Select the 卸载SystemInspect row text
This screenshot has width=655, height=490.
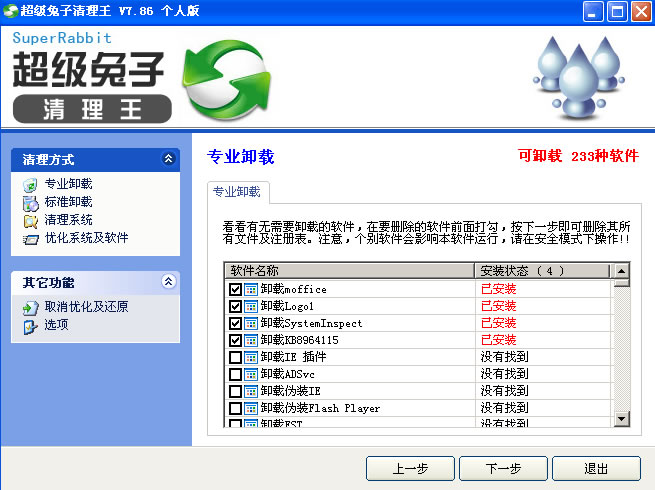[x=312, y=323]
